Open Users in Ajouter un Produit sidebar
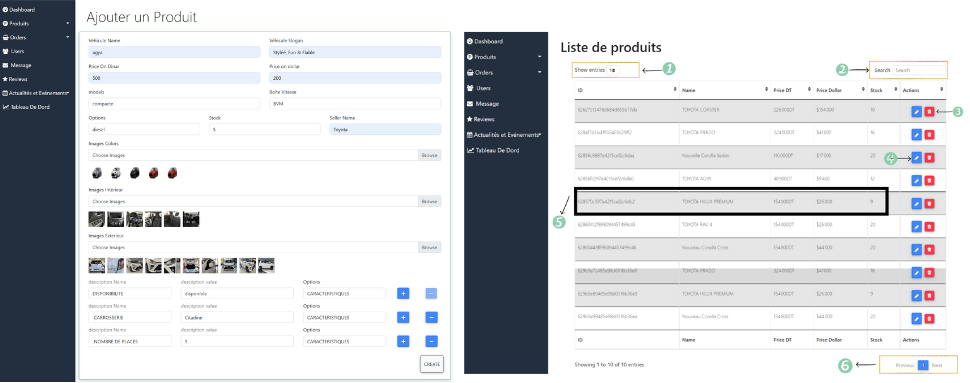This screenshot has height=383, width=970. coord(14,51)
